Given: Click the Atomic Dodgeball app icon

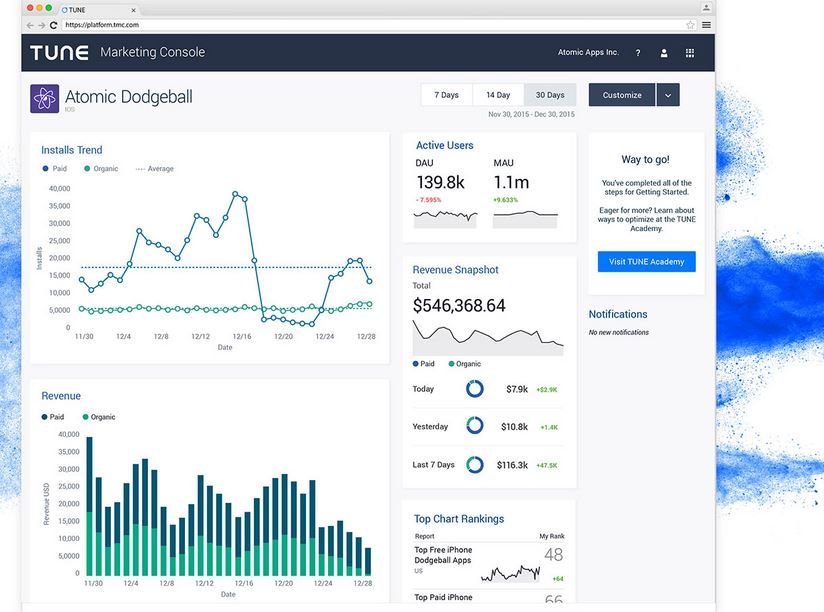Looking at the screenshot, I should [x=44, y=97].
